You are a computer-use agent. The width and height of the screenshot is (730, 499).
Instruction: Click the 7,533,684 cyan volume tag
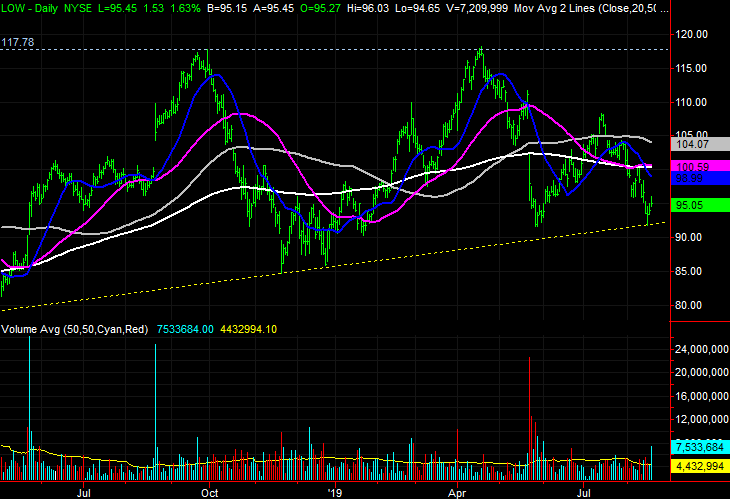[700, 447]
